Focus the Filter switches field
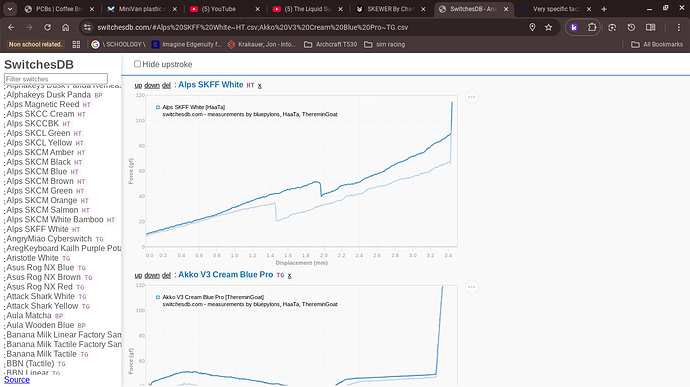The image size is (690, 387). (x=56, y=79)
